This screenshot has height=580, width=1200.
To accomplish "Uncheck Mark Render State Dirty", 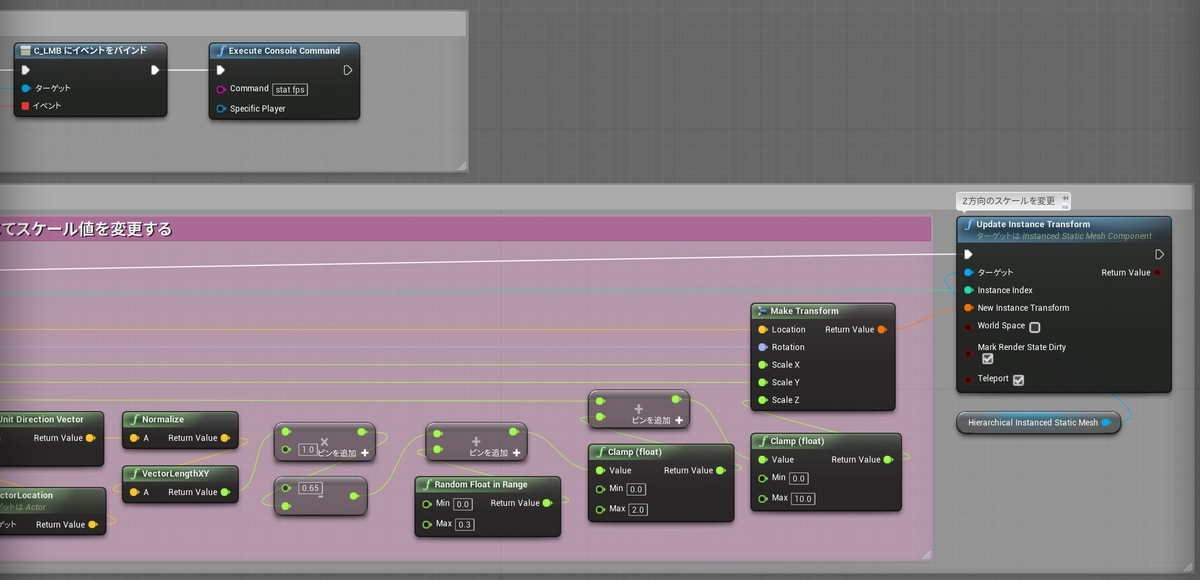I will coord(987,358).
